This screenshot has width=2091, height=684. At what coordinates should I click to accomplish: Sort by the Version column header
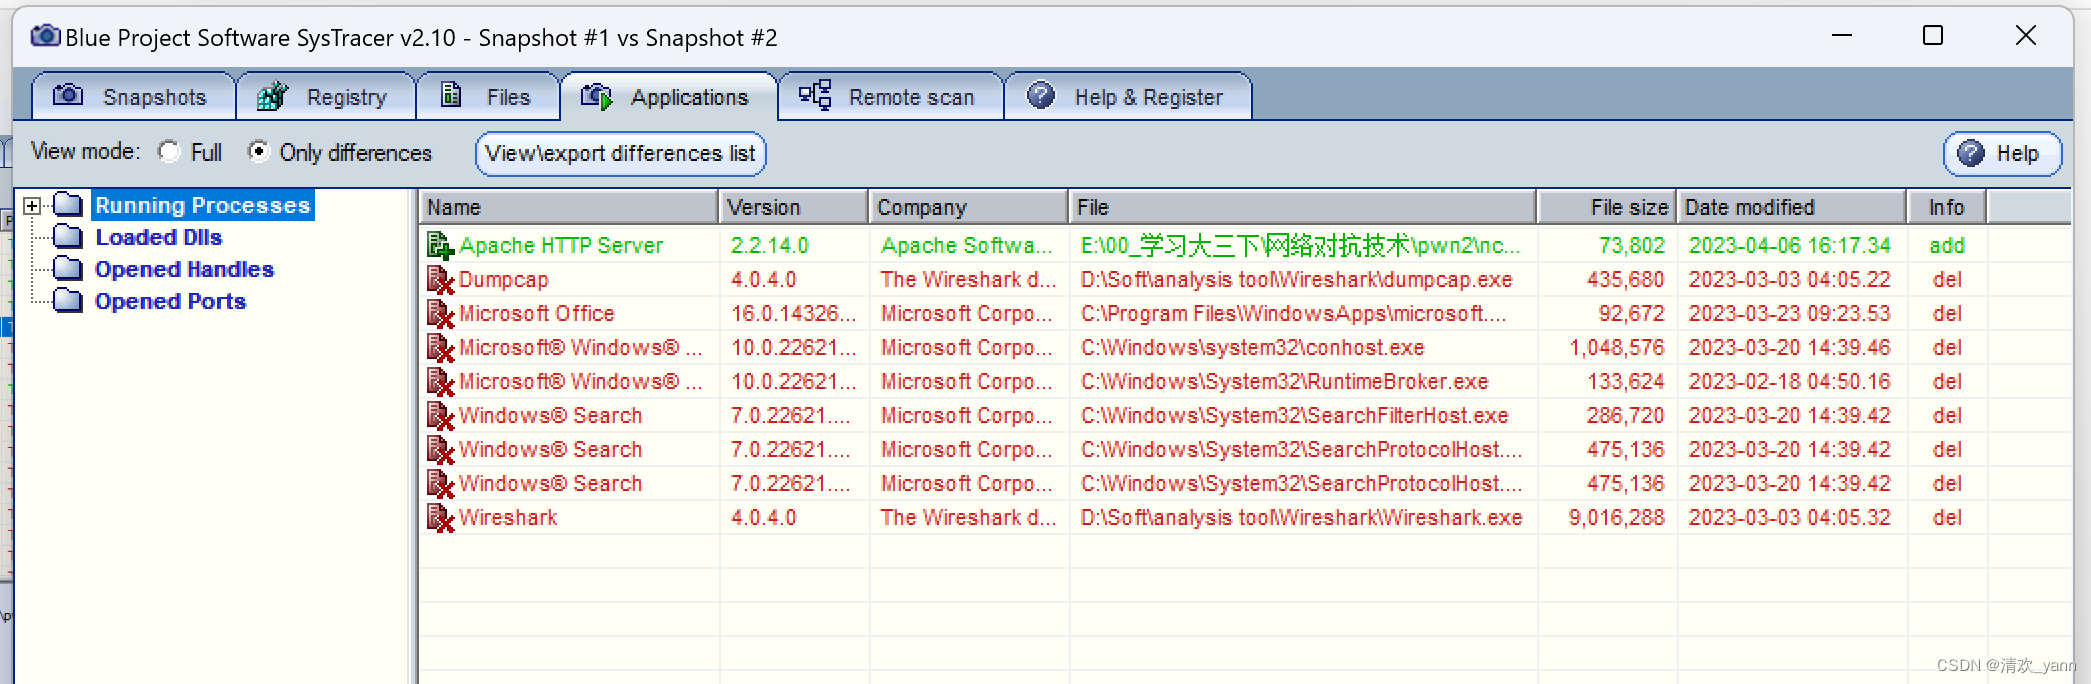click(794, 207)
